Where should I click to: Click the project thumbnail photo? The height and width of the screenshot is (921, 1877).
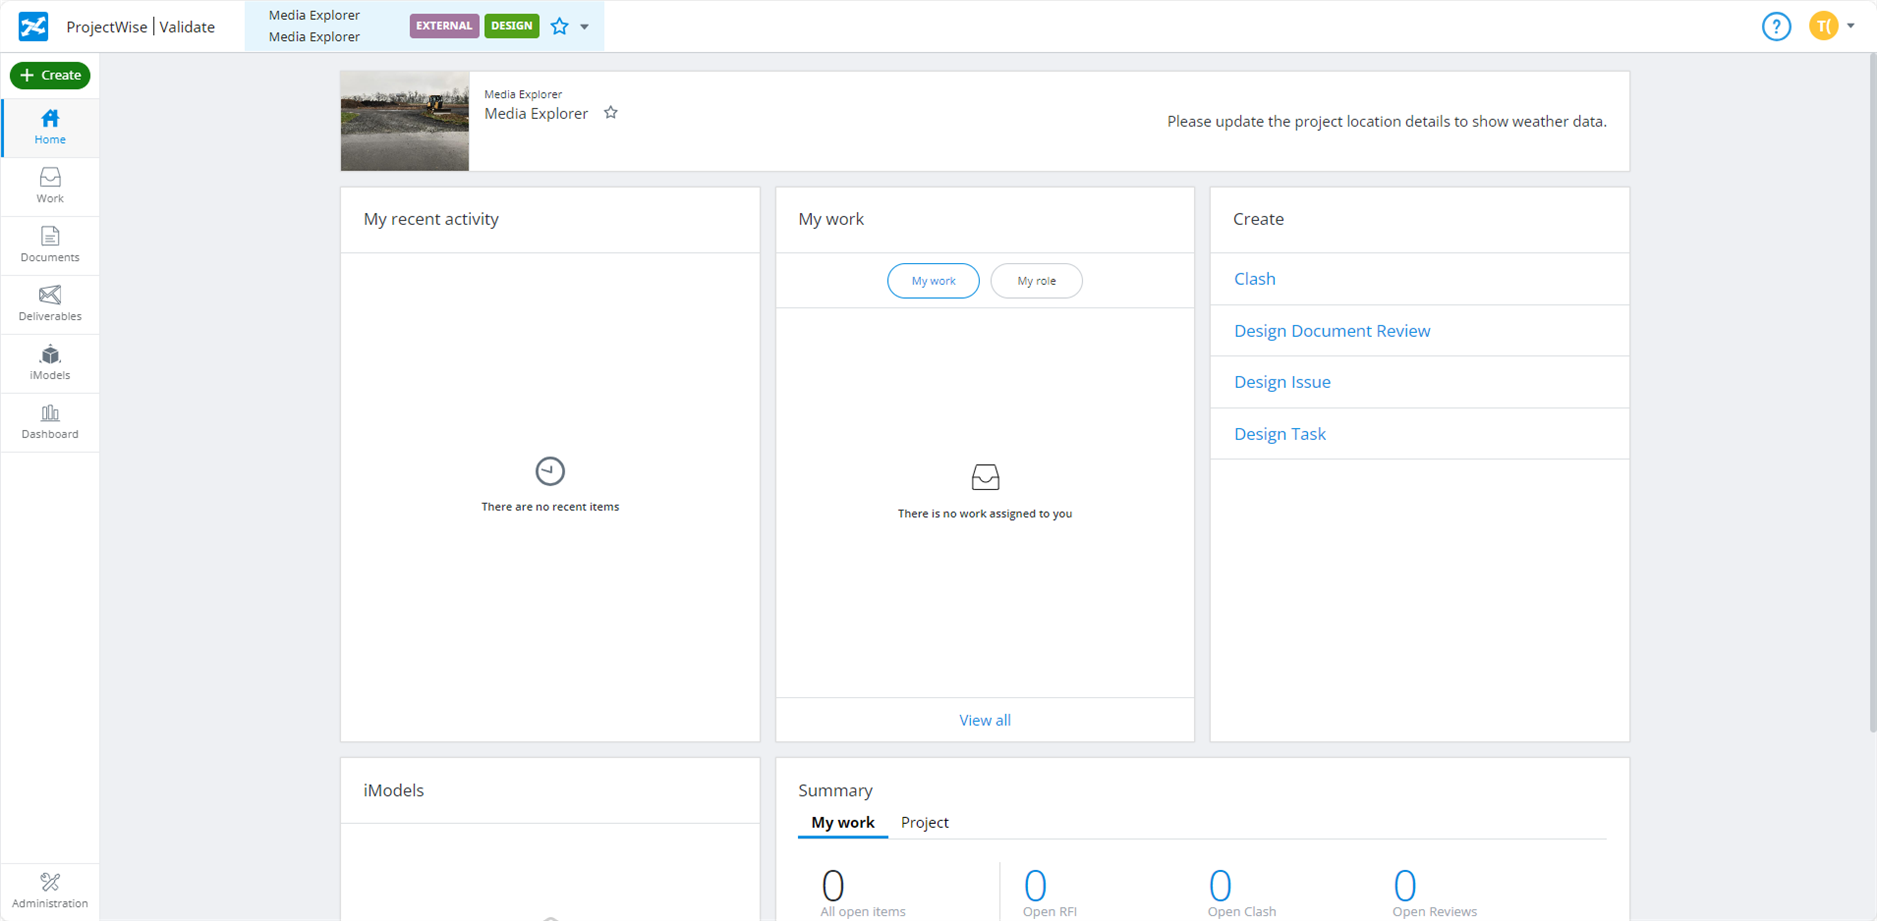pyautogui.click(x=405, y=121)
